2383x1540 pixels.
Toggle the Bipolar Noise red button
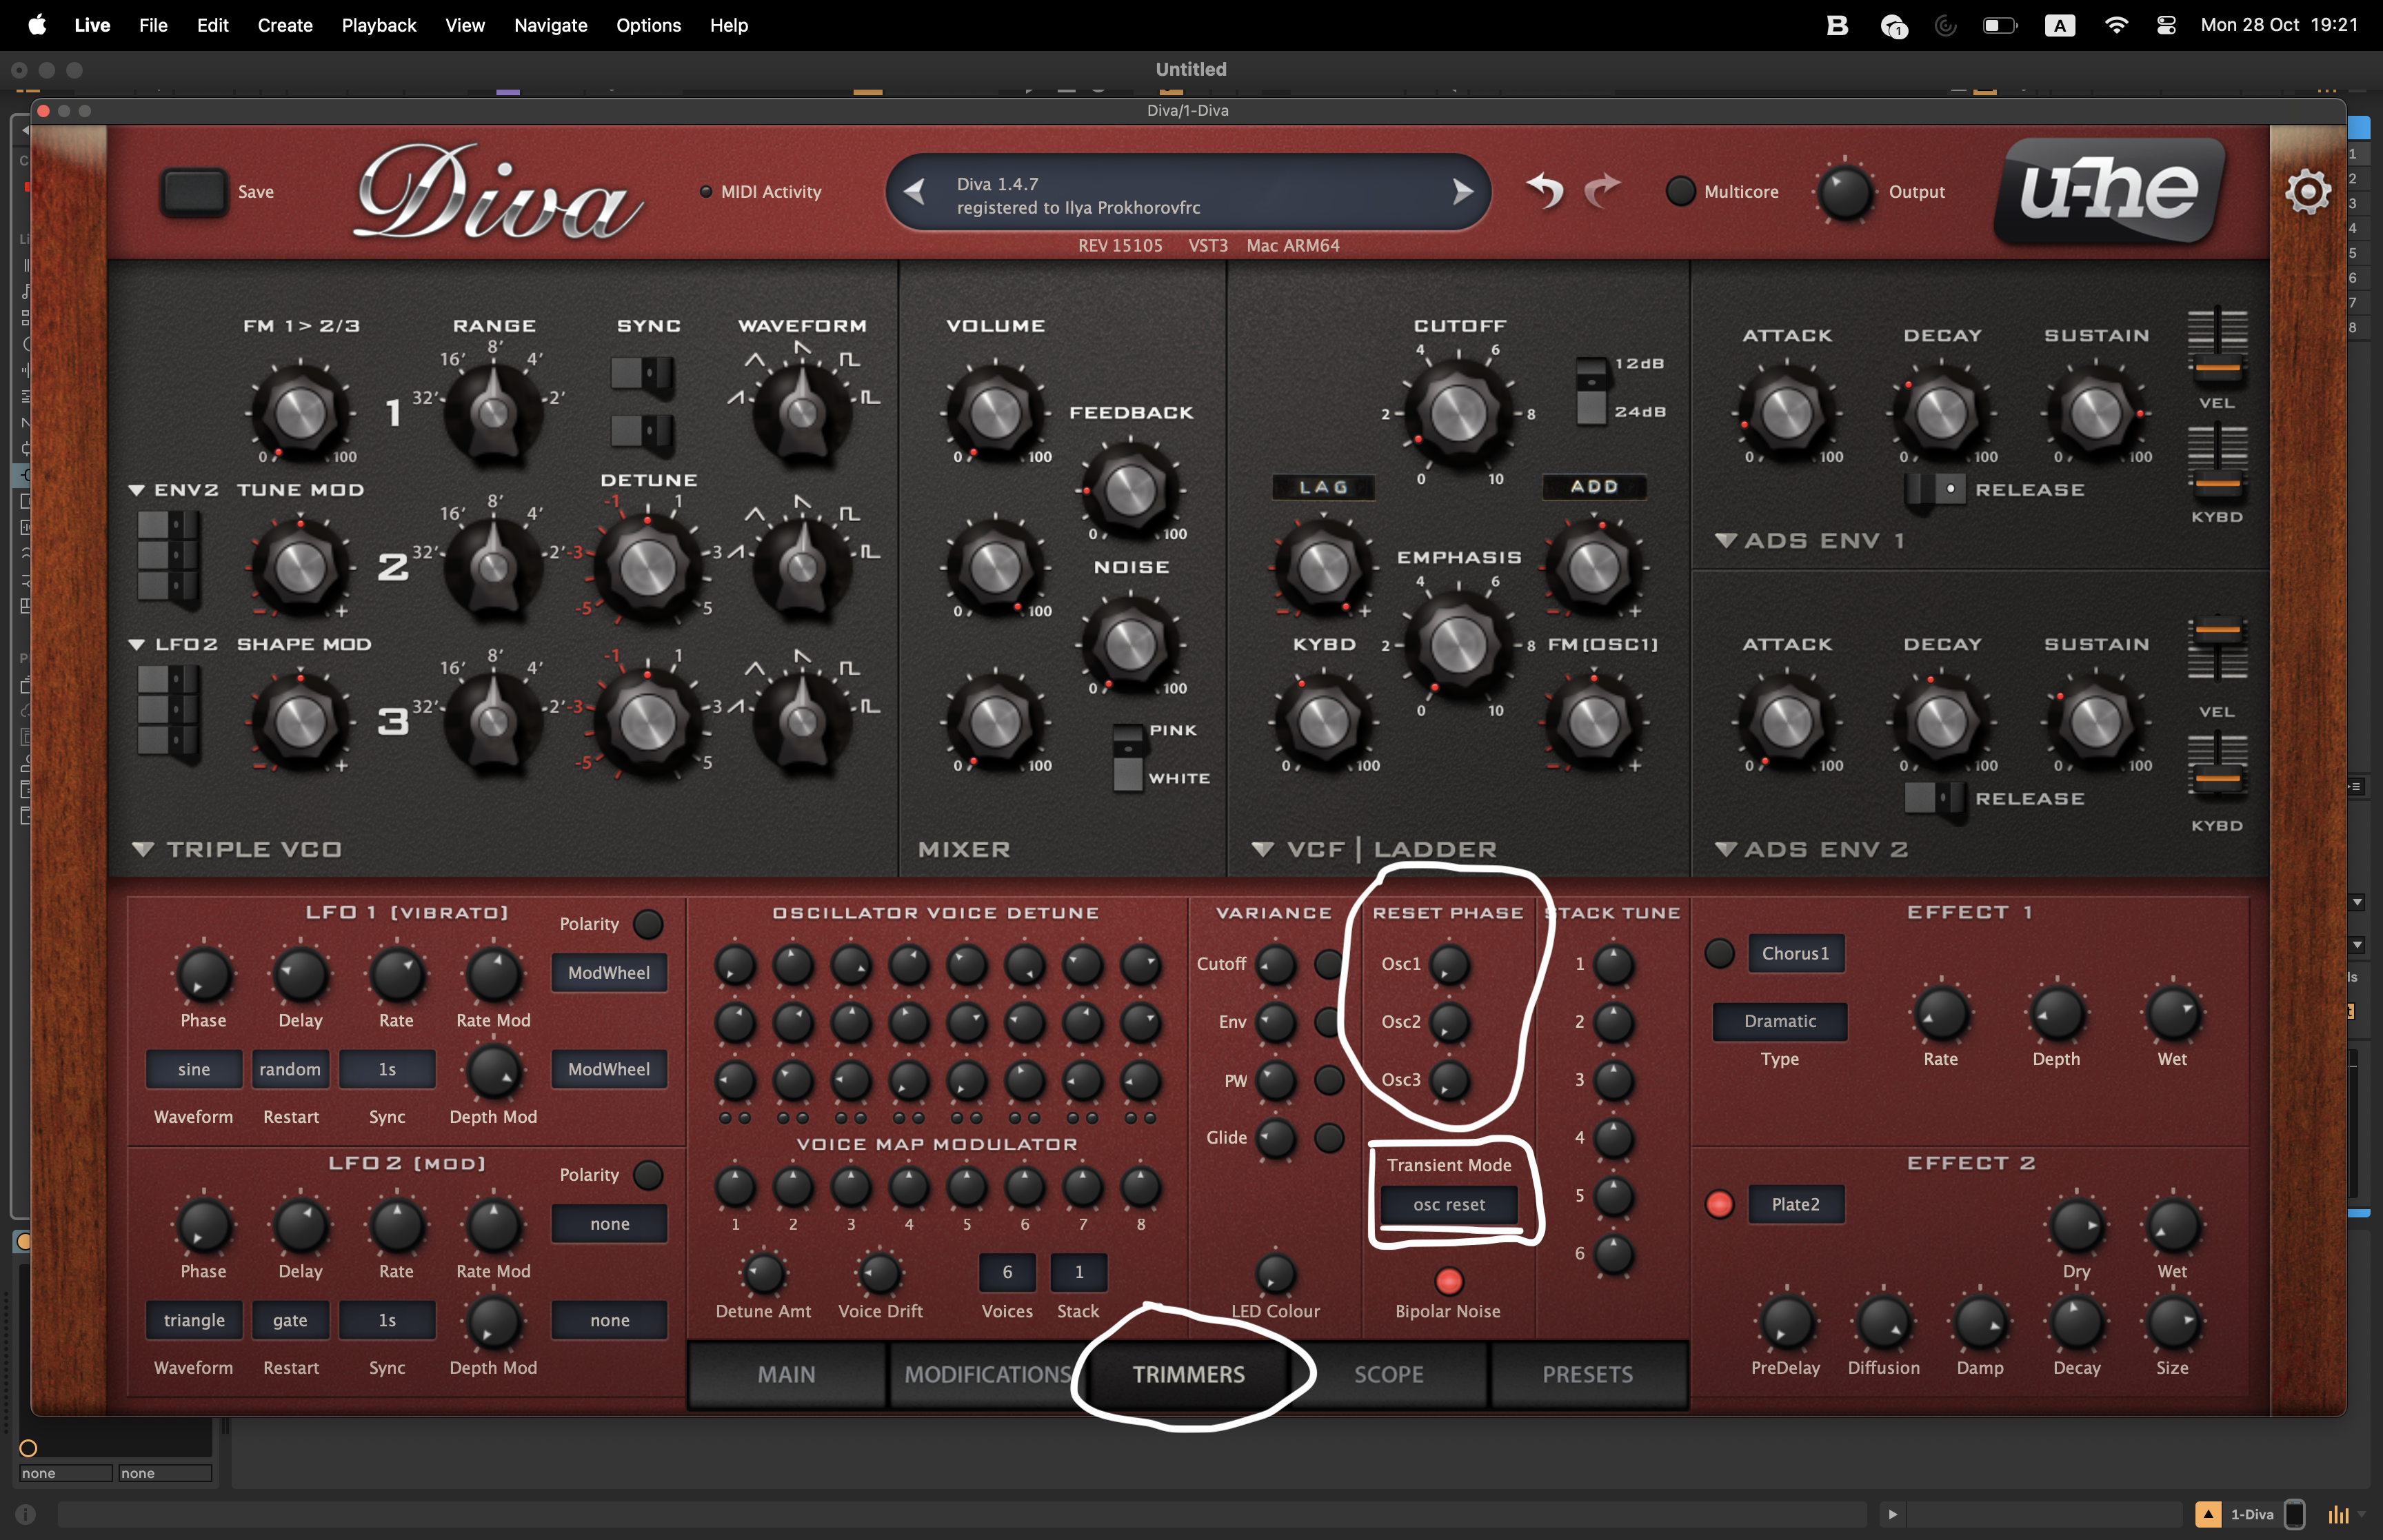[1448, 1281]
